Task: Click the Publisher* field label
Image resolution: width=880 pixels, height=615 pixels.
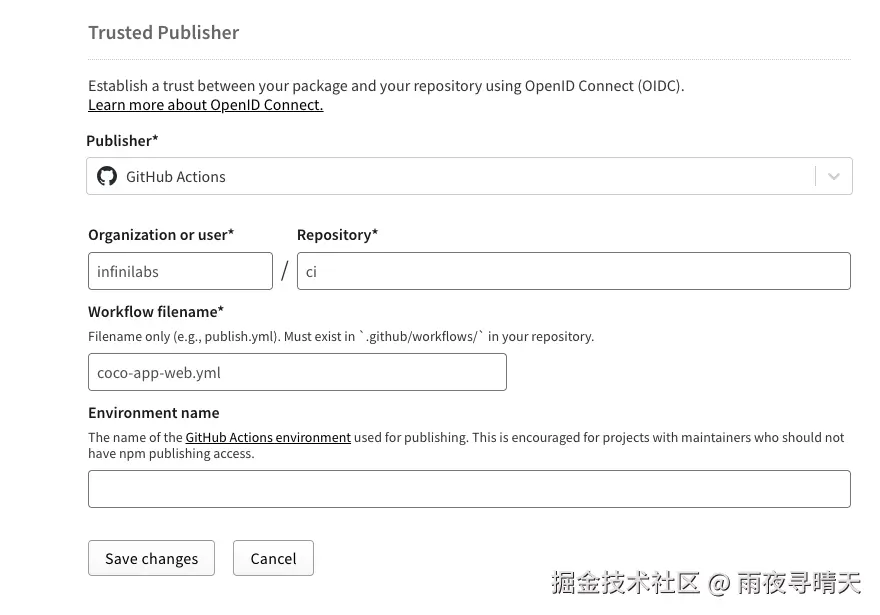Action: coord(122,141)
